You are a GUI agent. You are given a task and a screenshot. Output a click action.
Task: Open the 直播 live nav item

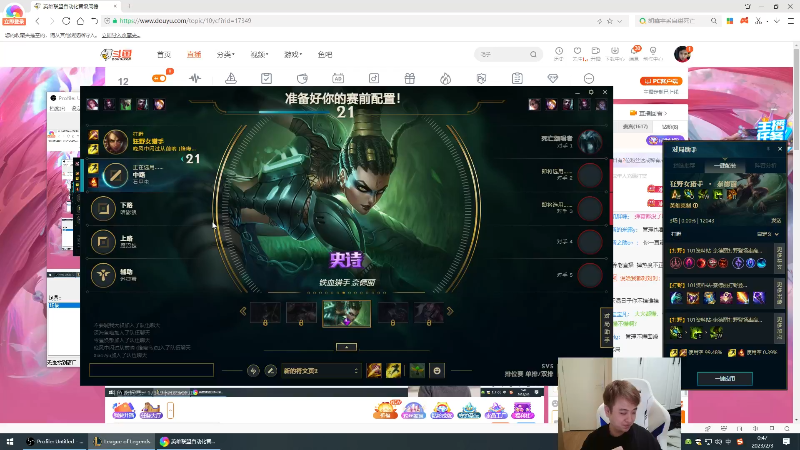(194, 55)
